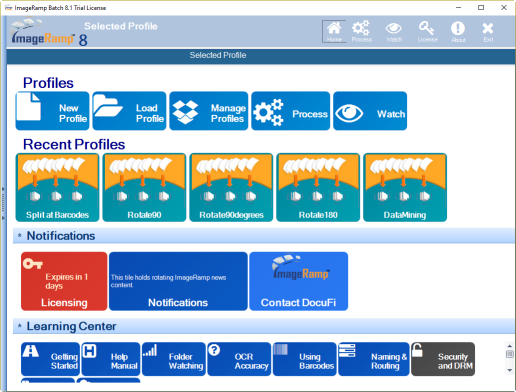The width and height of the screenshot is (516, 392).
Task: Click the Process gears toolbar icon
Action: coord(362,32)
